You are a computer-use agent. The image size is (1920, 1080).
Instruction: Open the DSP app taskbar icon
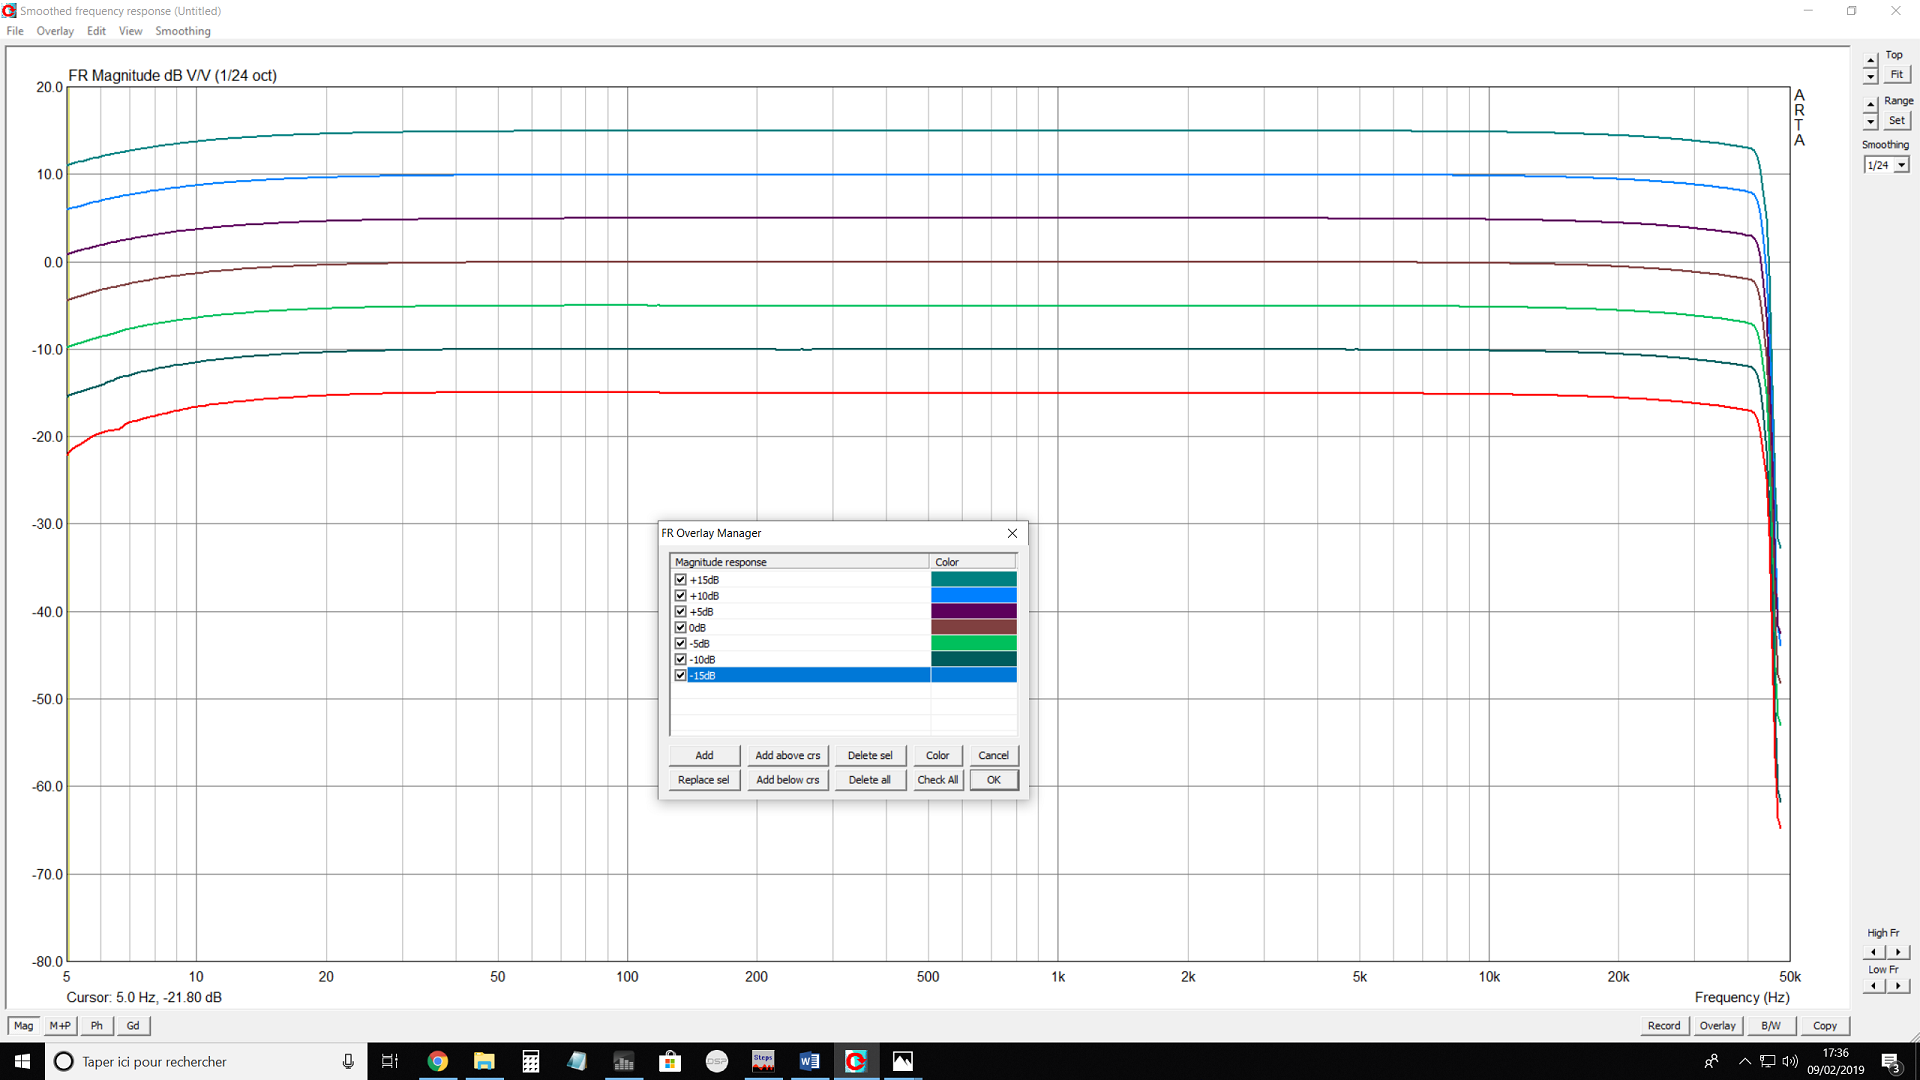coord(717,1061)
